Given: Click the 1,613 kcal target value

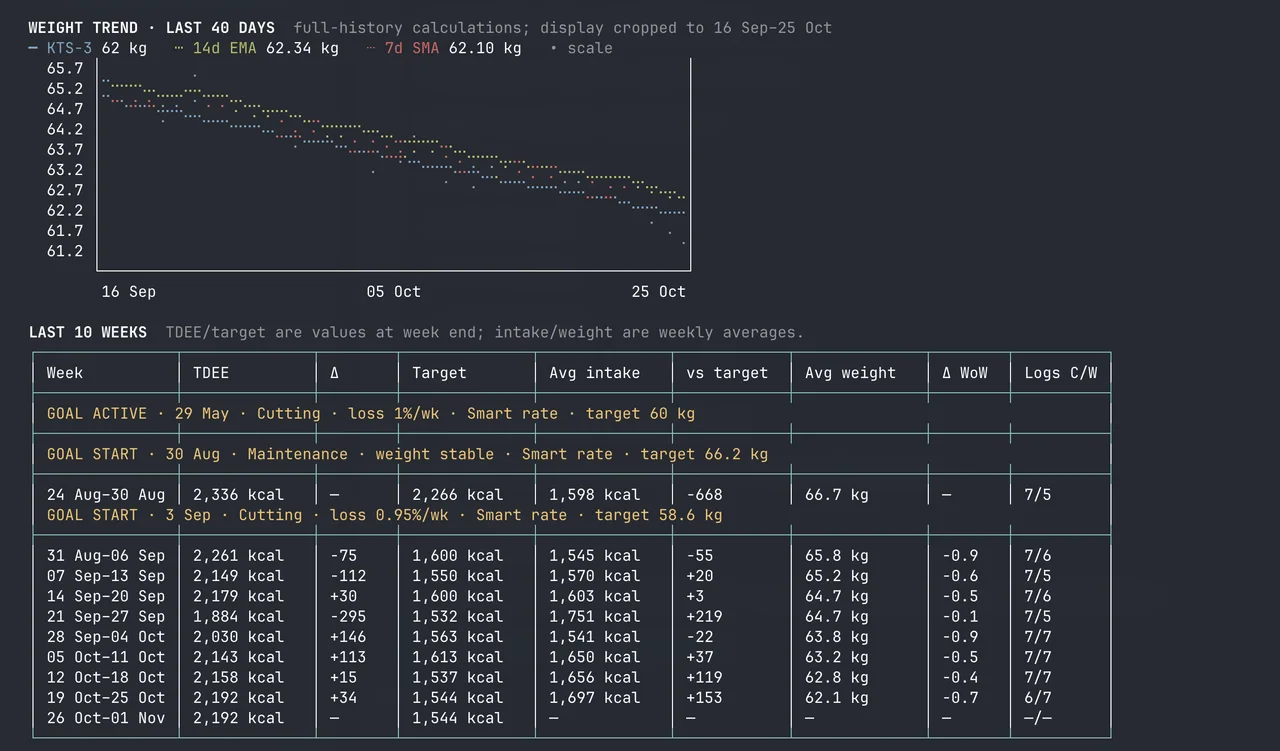Looking at the screenshot, I should click(458, 657).
